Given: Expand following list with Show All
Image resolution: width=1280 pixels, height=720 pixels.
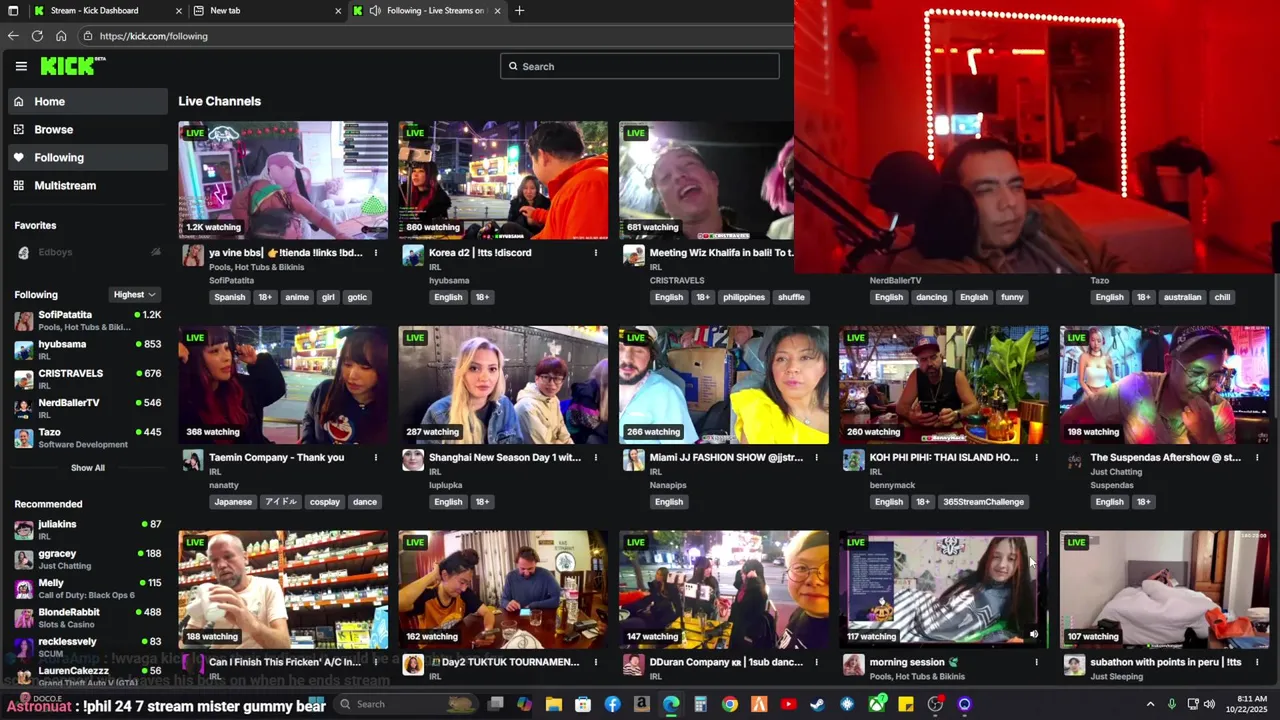Looking at the screenshot, I should click(x=87, y=468).
